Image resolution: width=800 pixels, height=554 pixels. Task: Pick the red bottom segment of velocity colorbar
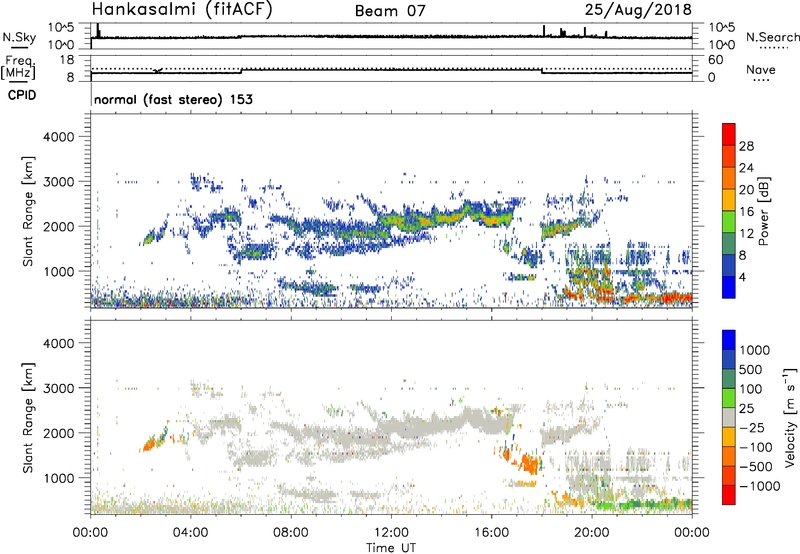click(x=729, y=495)
